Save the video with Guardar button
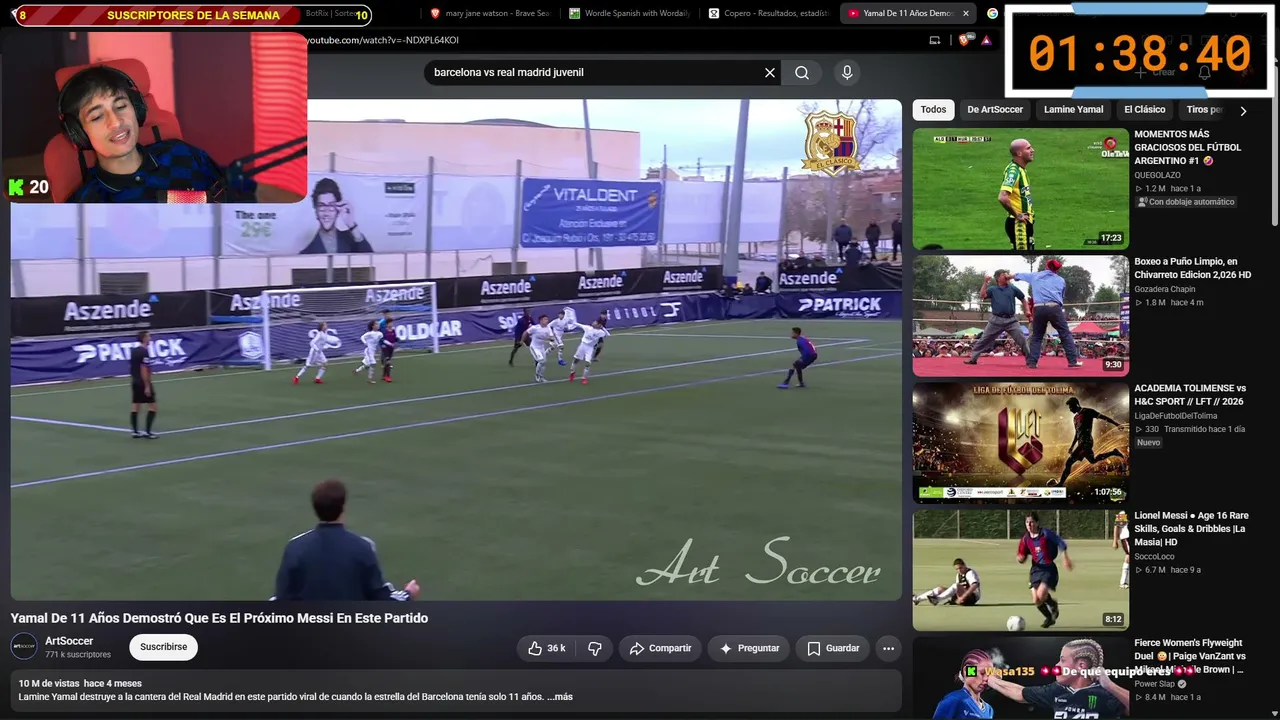Viewport: 1280px width, 720px height. [833, 648]
